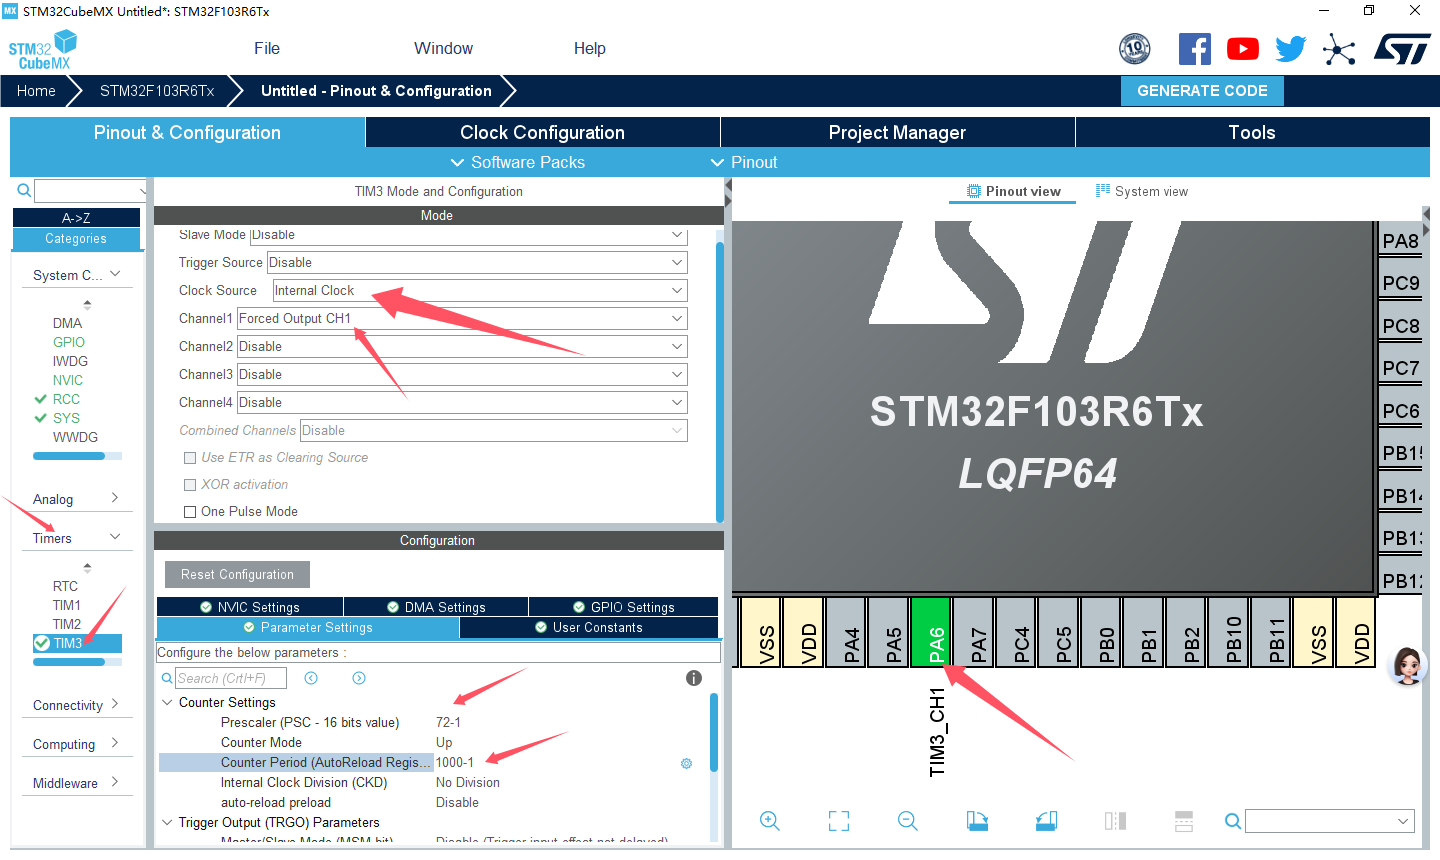Go to Home breadcrumb

pyautogui.click(x=36, y=90)
